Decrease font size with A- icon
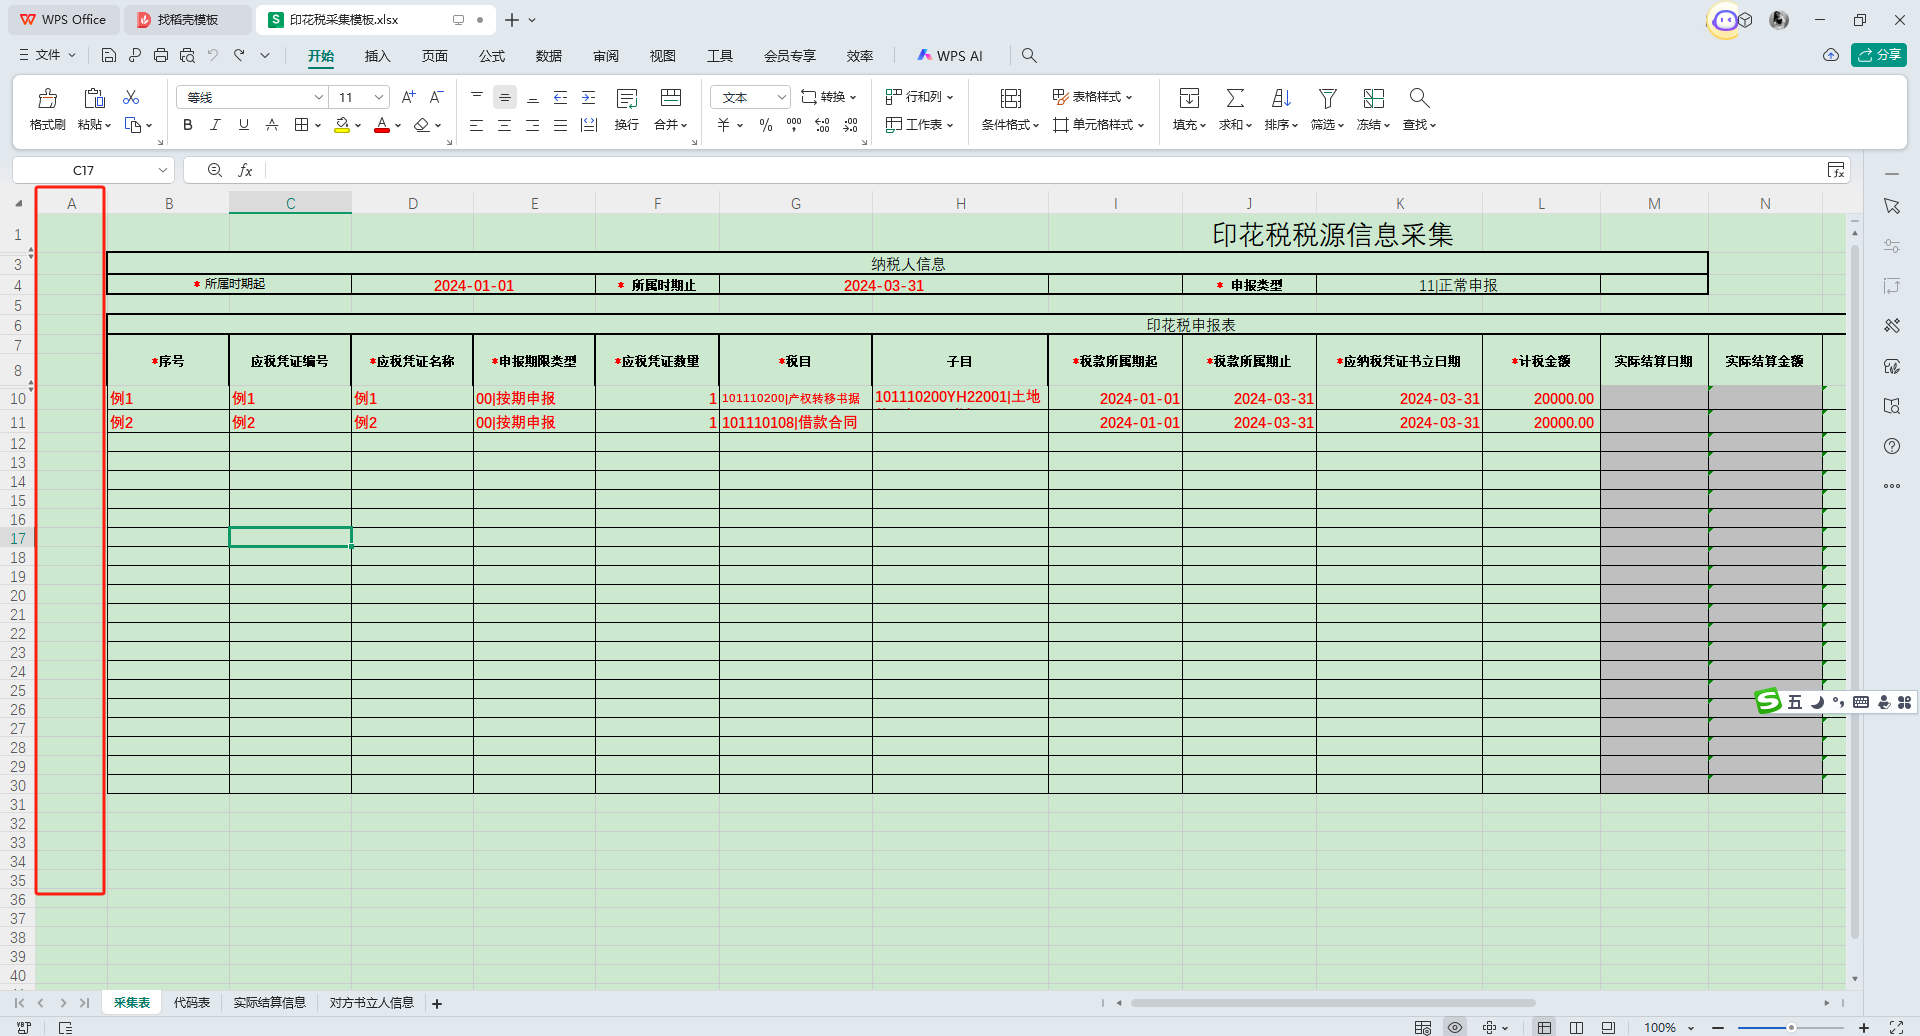Image resolution: width=1920 pixels, height=1036 pixels. 436,97
